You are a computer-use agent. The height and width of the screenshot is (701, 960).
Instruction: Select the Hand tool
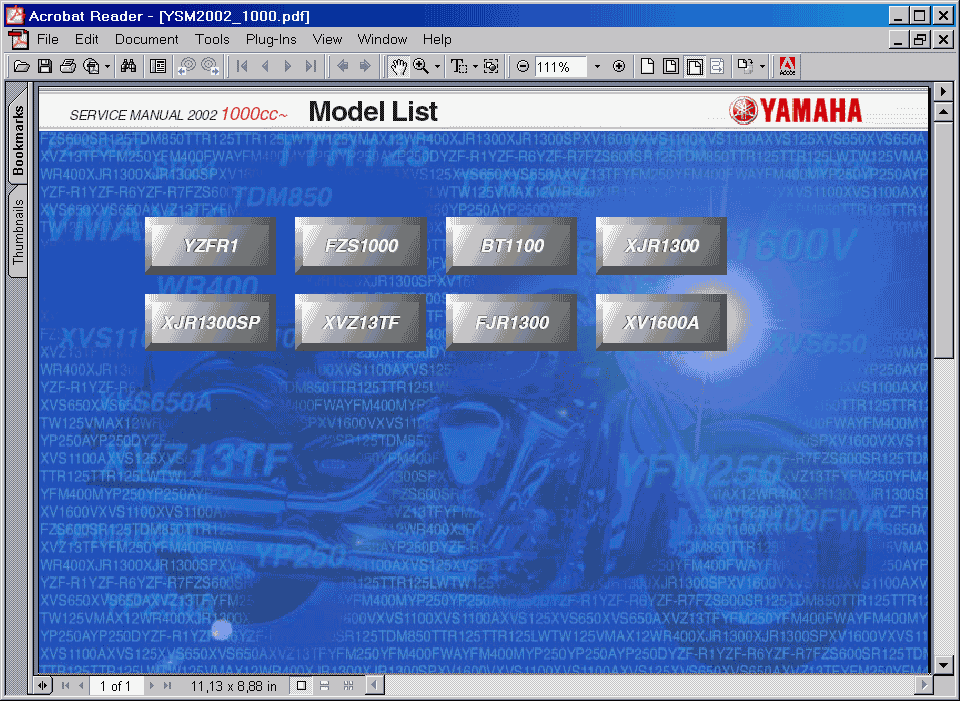point(399,66)
